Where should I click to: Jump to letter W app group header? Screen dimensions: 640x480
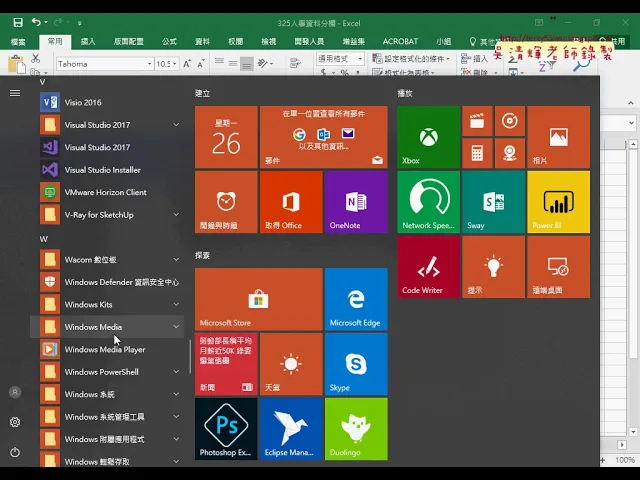pyautogui.click(x=44, y=239)
